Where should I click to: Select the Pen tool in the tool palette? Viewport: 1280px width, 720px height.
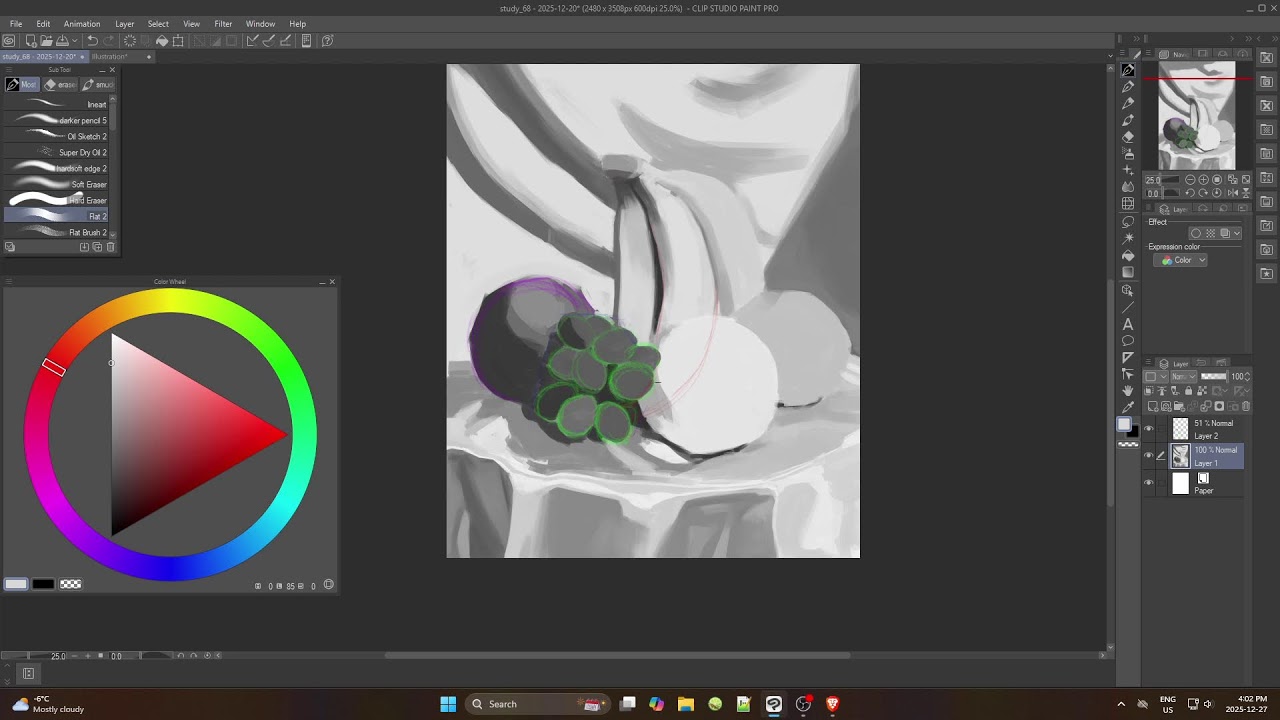pos(1128,86)
